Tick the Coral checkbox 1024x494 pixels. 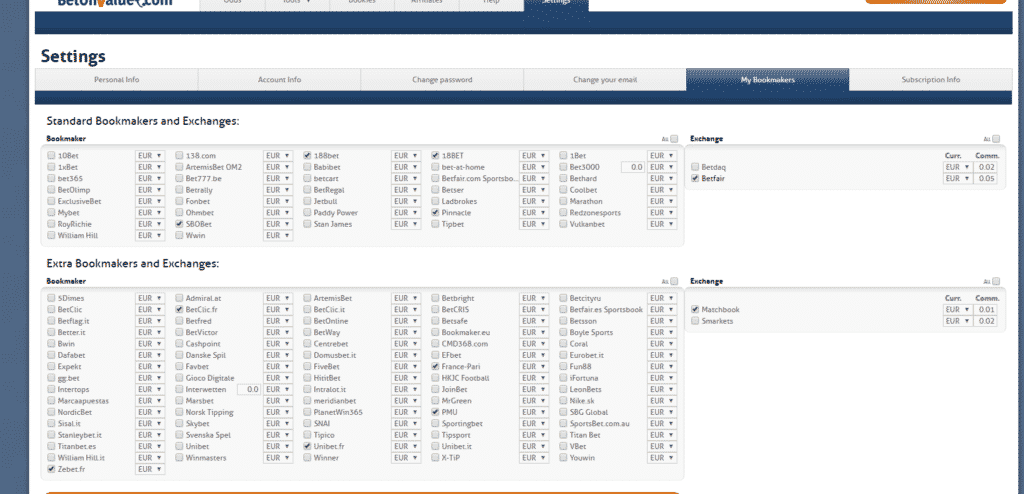(563, 344)
